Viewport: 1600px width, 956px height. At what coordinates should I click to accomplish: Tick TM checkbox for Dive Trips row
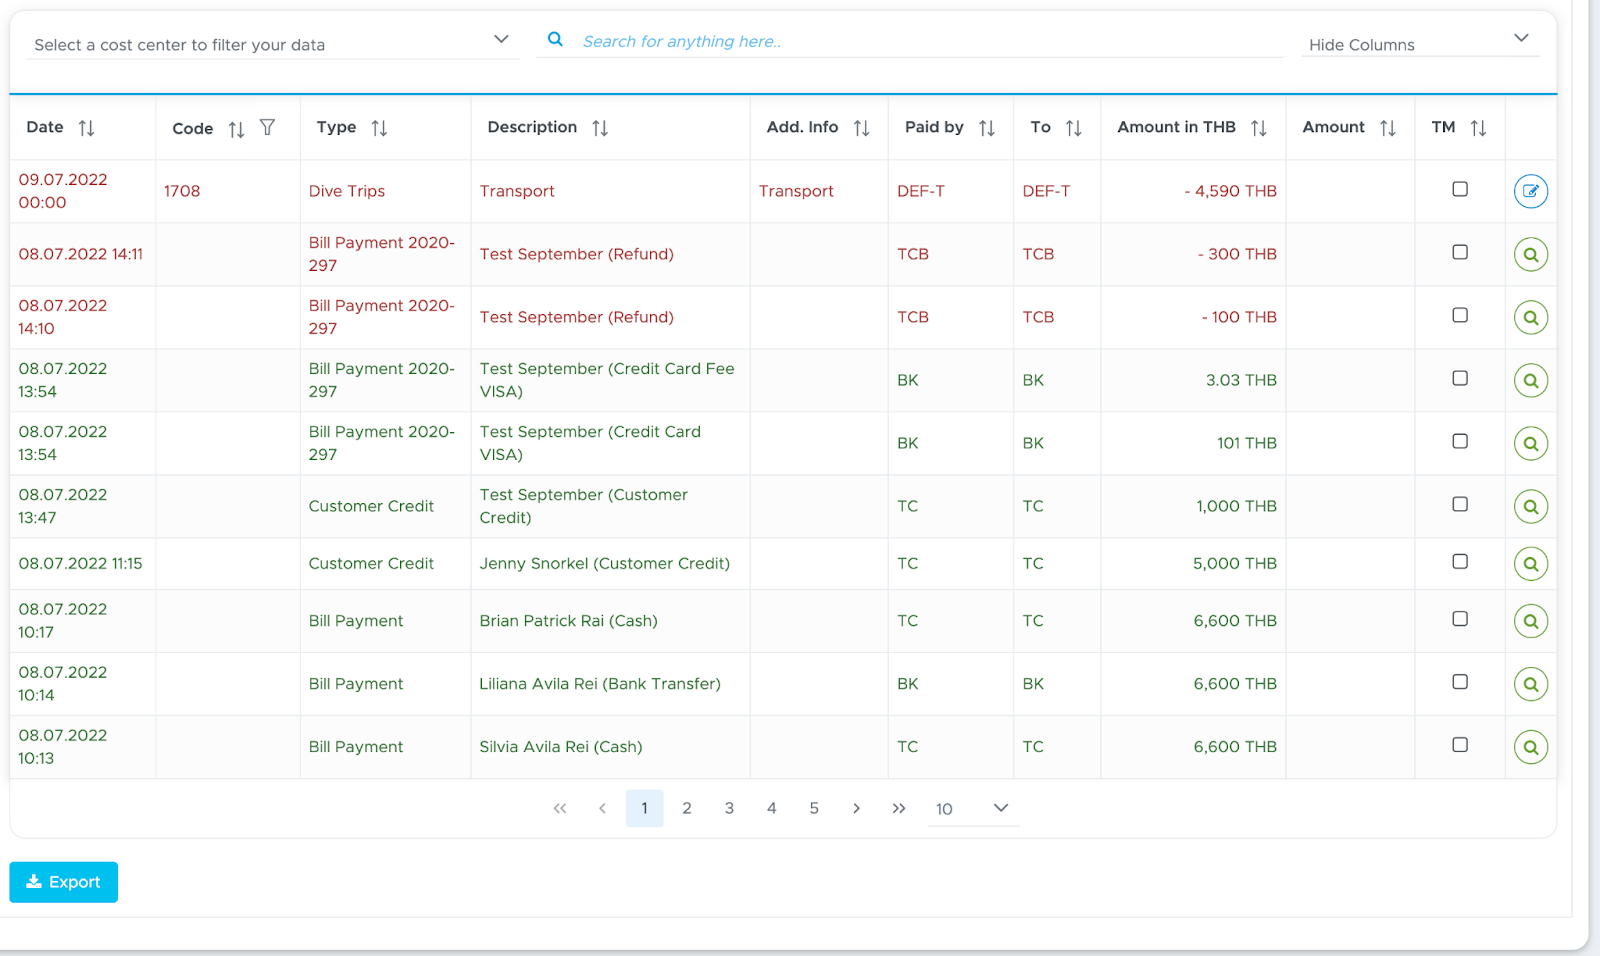click(x=1460, y=189)
